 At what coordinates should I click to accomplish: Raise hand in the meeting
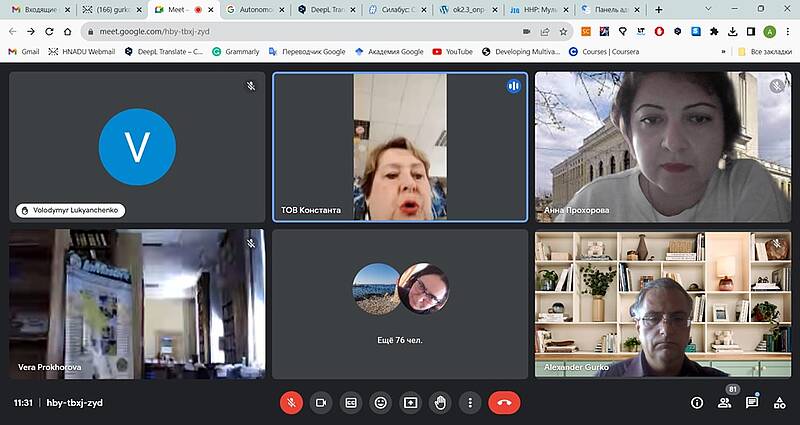[440, 402]
